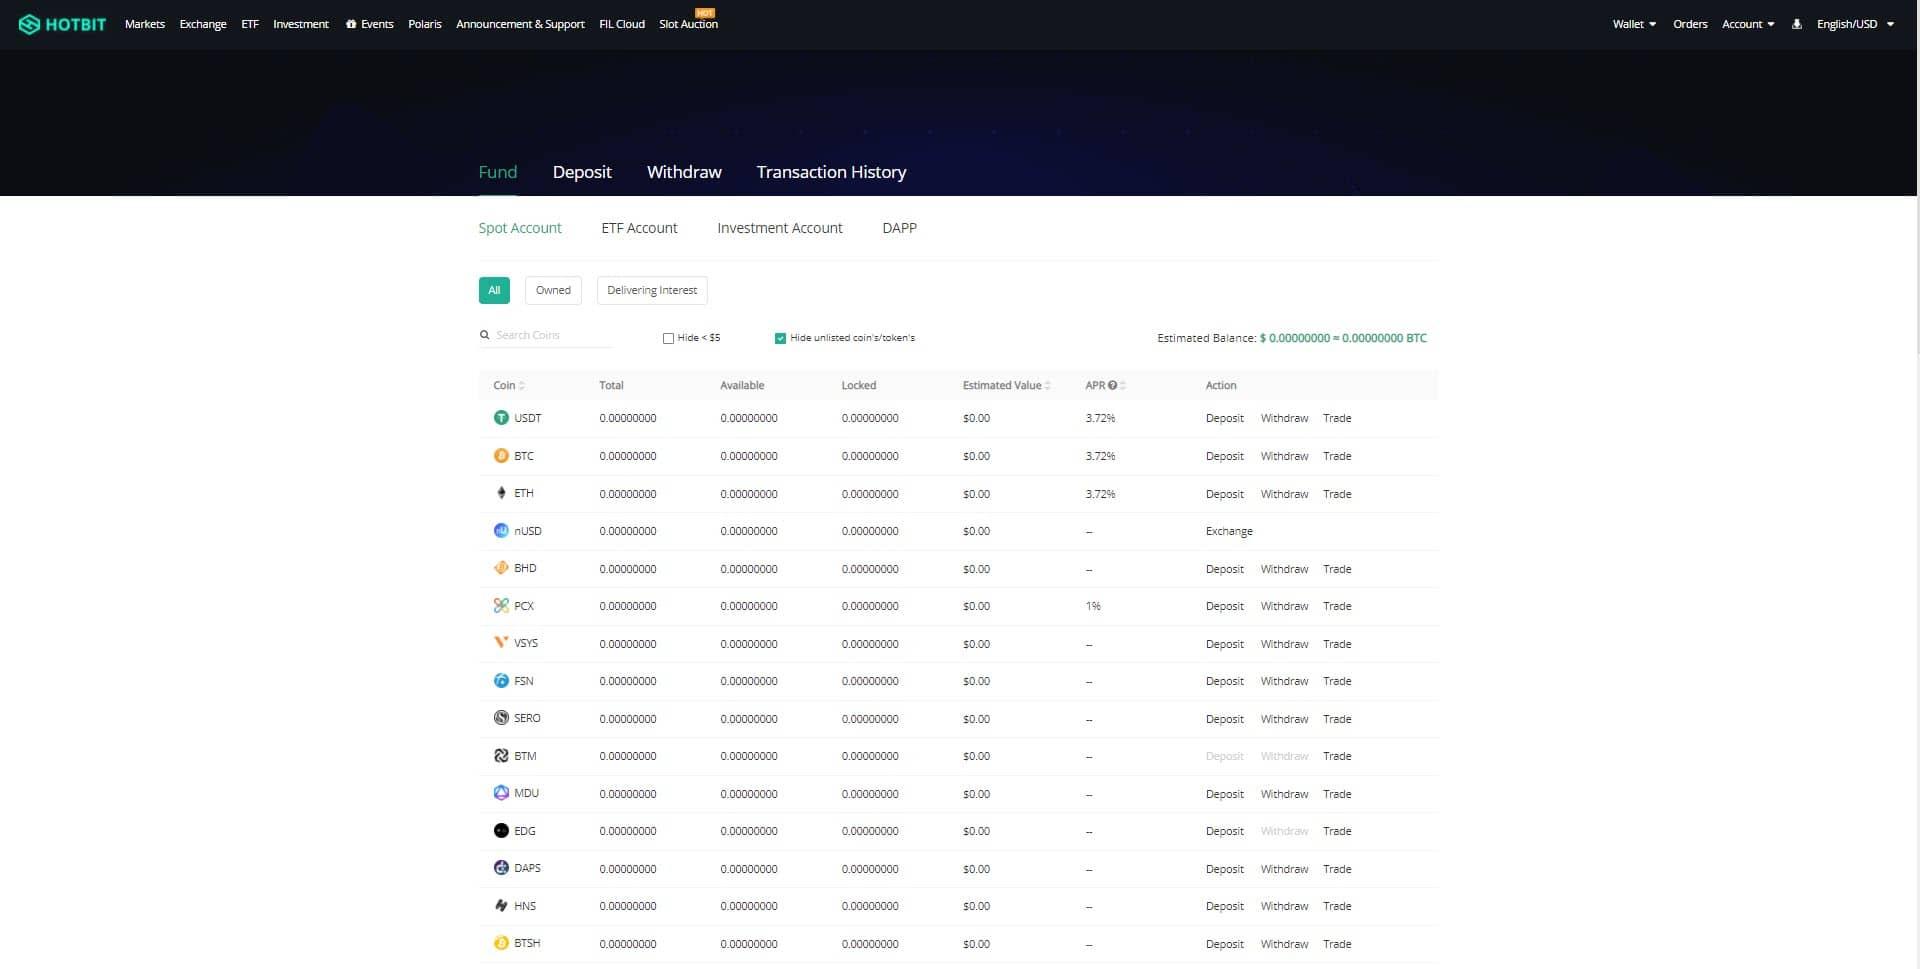Open the Slot Auction menu item
This screenshot has height=969, width=1920.
coord(688,24)
